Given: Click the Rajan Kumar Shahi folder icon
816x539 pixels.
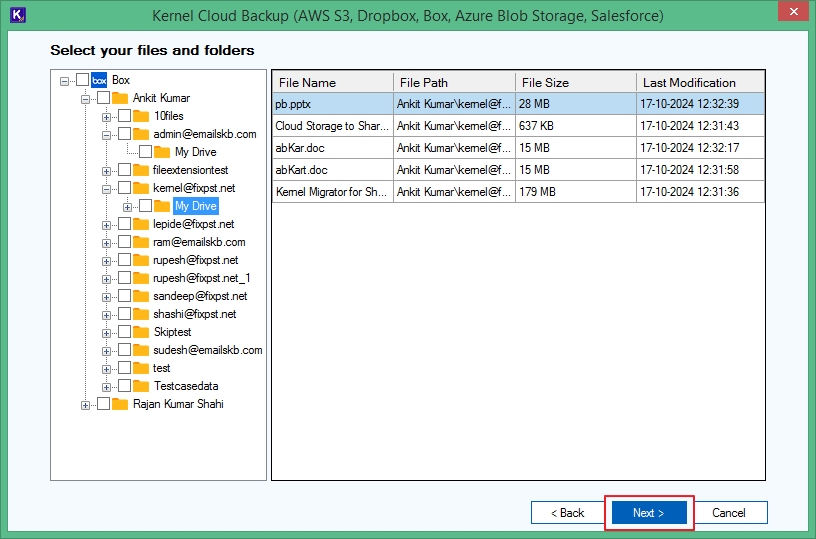Looking at the screenshot, I should coord(120,404).
